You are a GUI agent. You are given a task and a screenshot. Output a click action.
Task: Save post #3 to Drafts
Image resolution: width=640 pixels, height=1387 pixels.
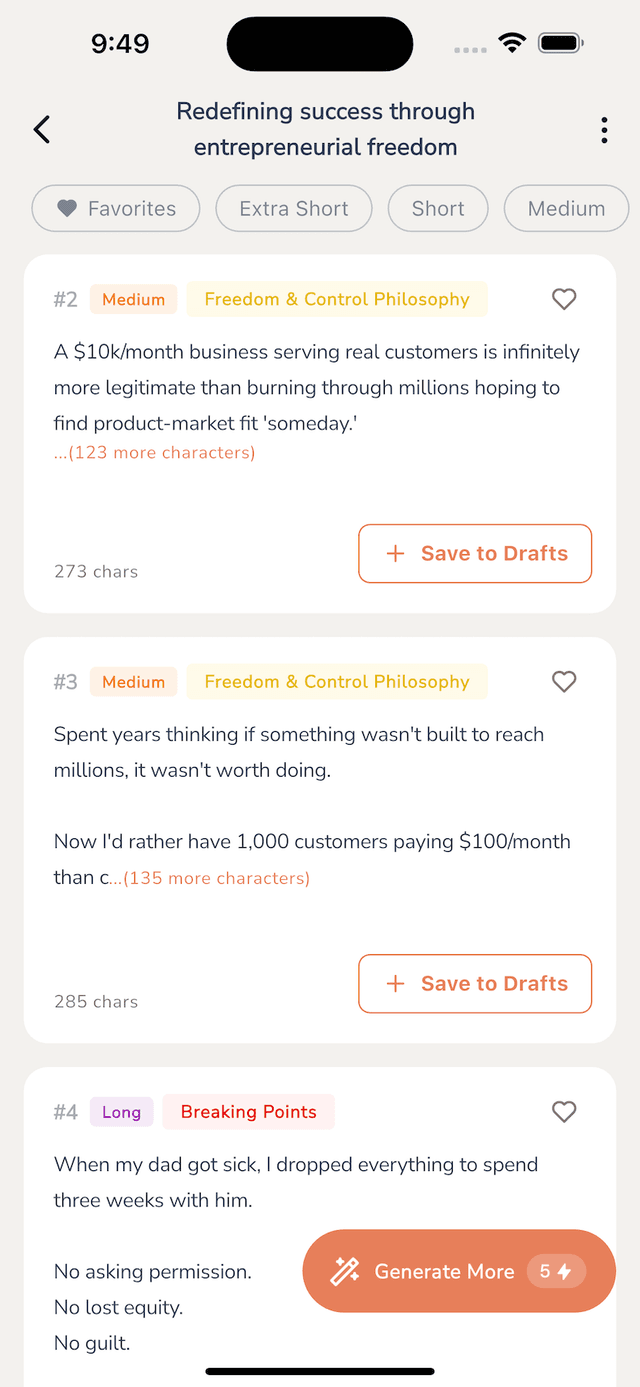475,984
